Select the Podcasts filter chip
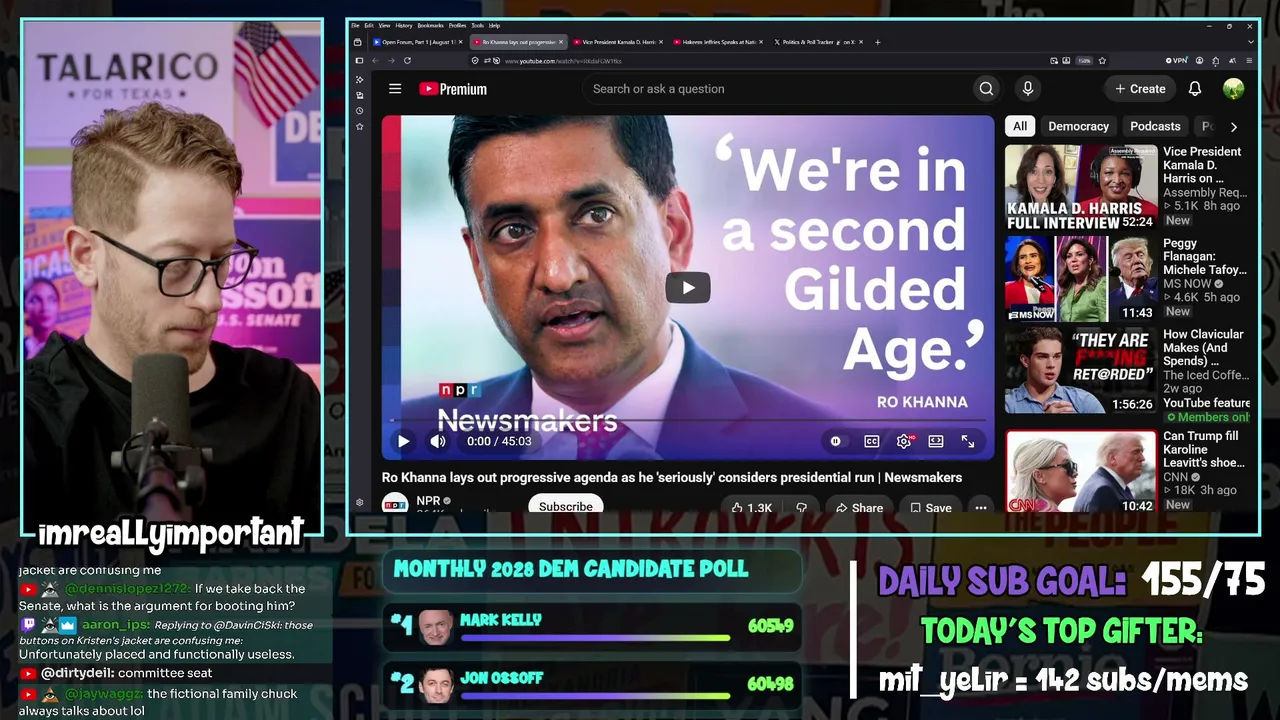The image size is (1280, 720). 1155,126
